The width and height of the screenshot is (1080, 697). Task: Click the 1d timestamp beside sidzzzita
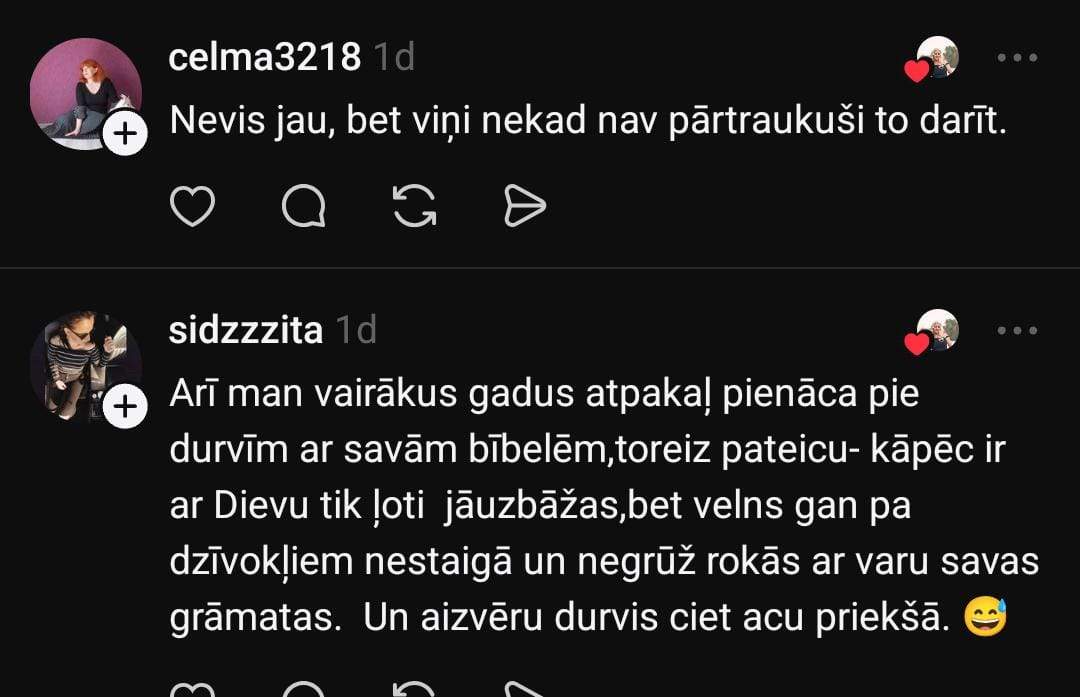(x=356, y=331)
